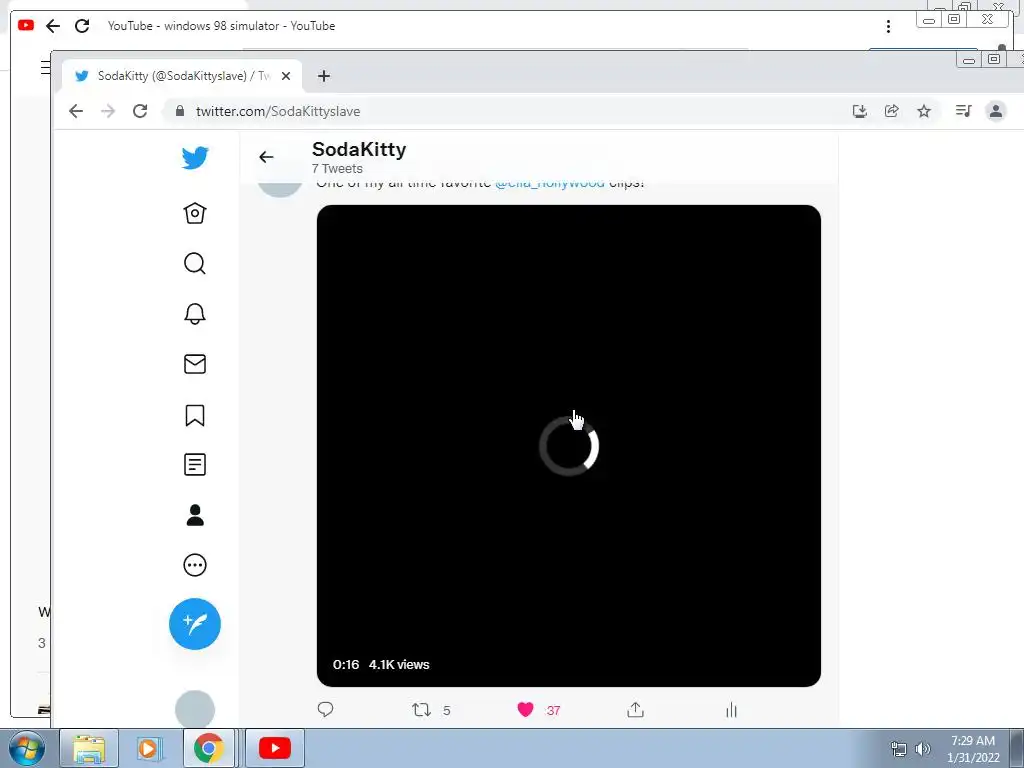This screenshot has width=1024, height=768.
Task: Open the clock showing 7:29 AM
Action: coord(973,749)
